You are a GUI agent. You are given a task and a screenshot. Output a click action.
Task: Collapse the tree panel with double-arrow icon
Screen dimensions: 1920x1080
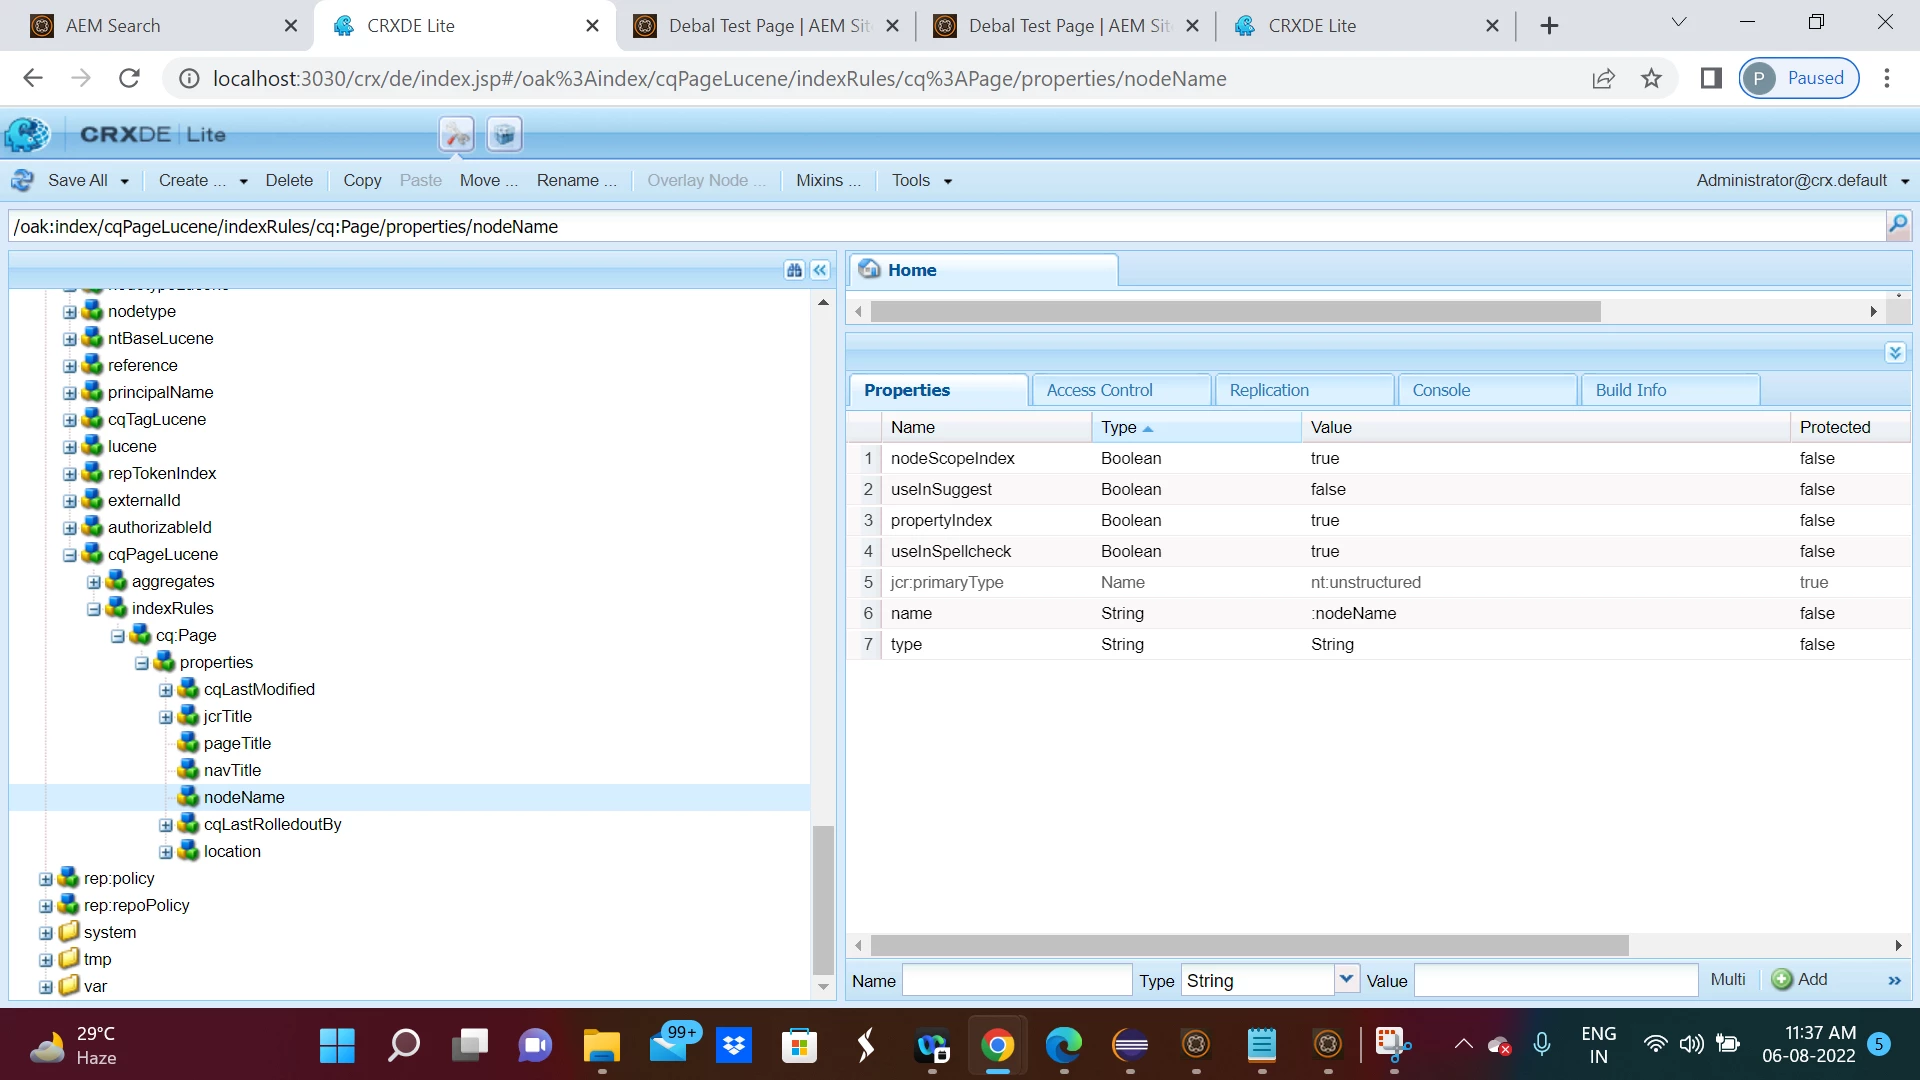pos(820,270)
